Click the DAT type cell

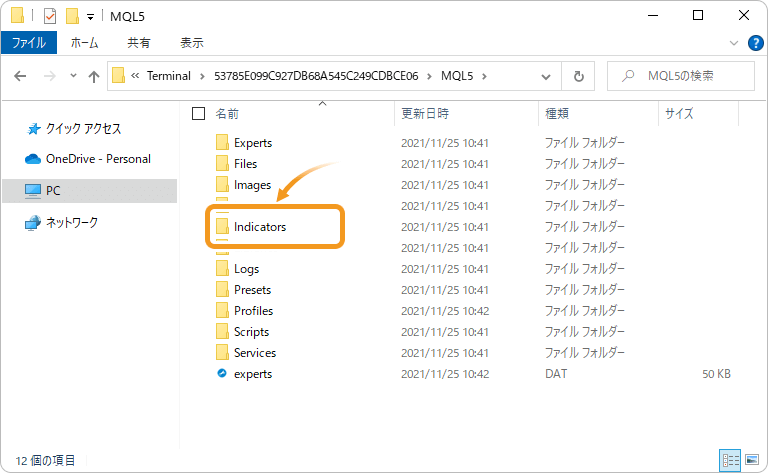pos(556,374)
